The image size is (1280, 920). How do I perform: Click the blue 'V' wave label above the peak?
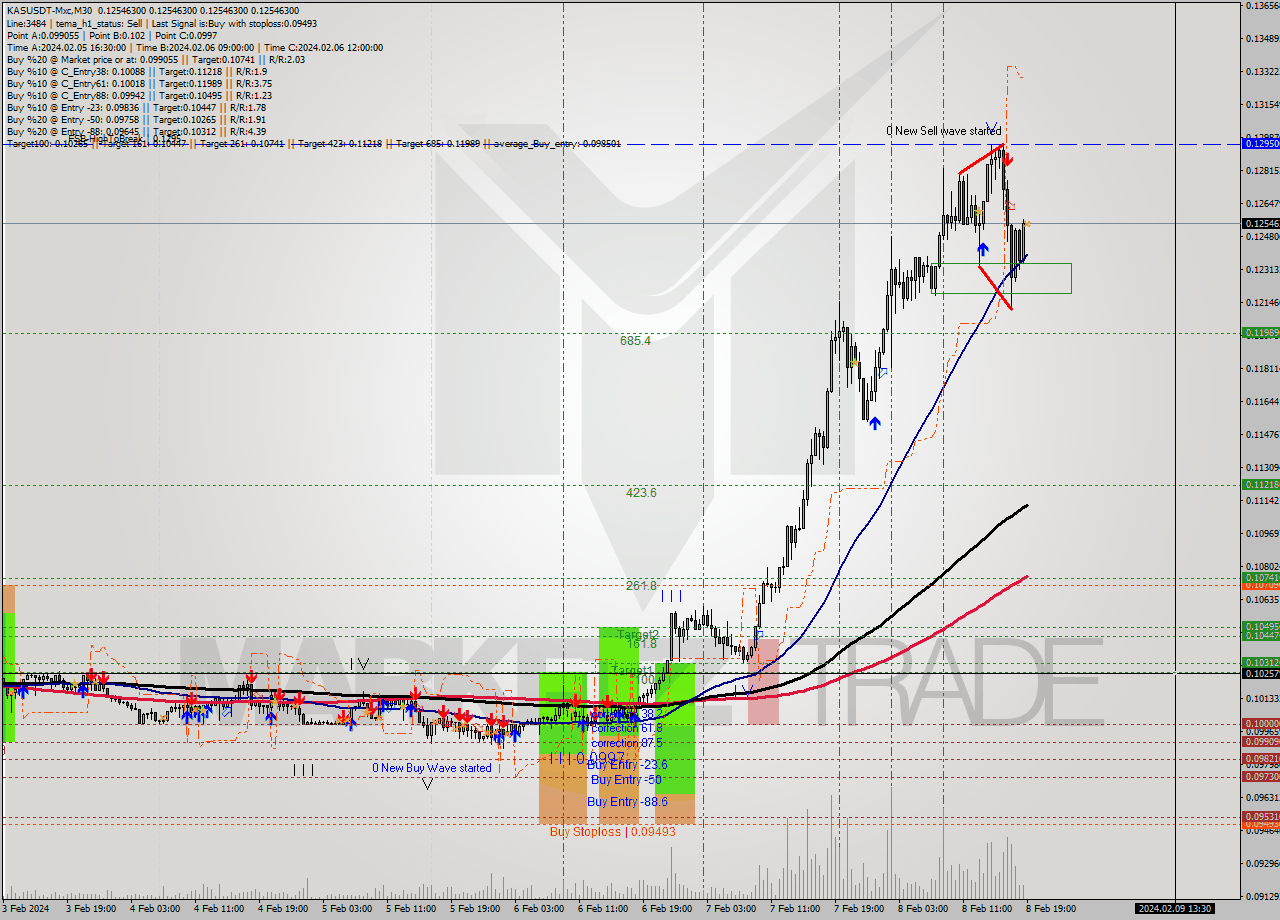click(990, 127)
